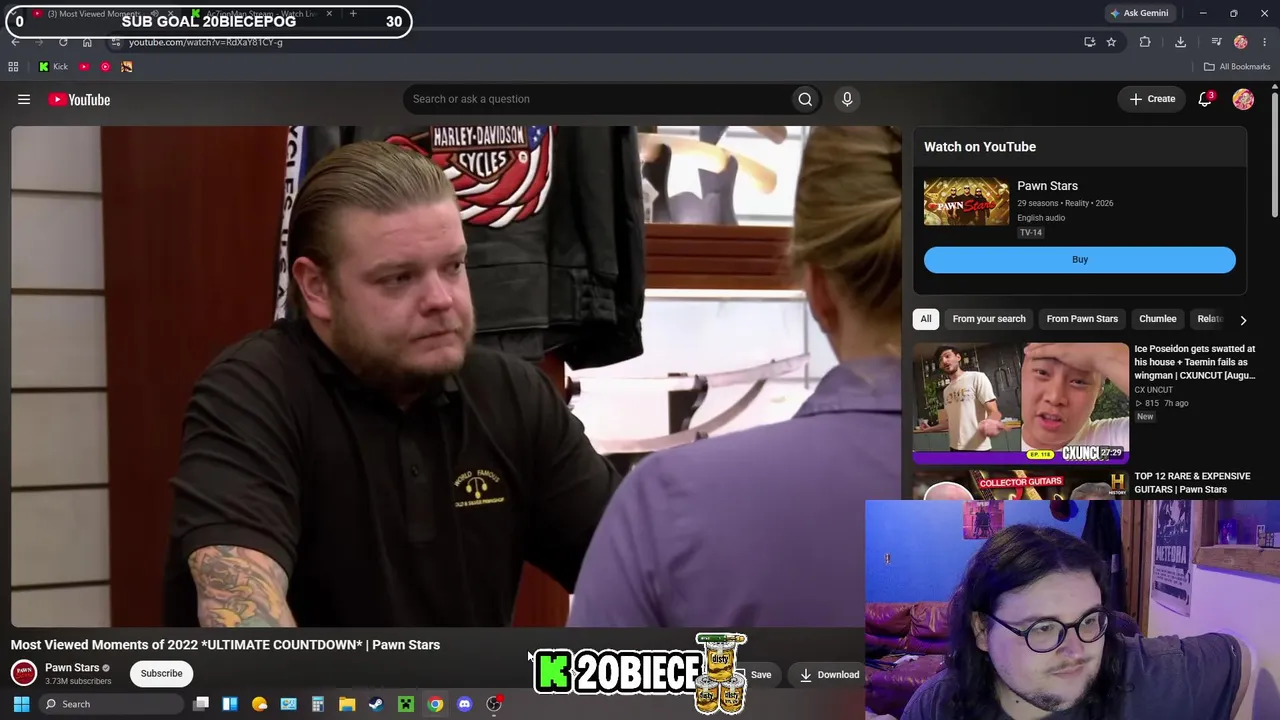Click the blue Buy button
Screen dimensions: 1280x720
[1080, 260]
